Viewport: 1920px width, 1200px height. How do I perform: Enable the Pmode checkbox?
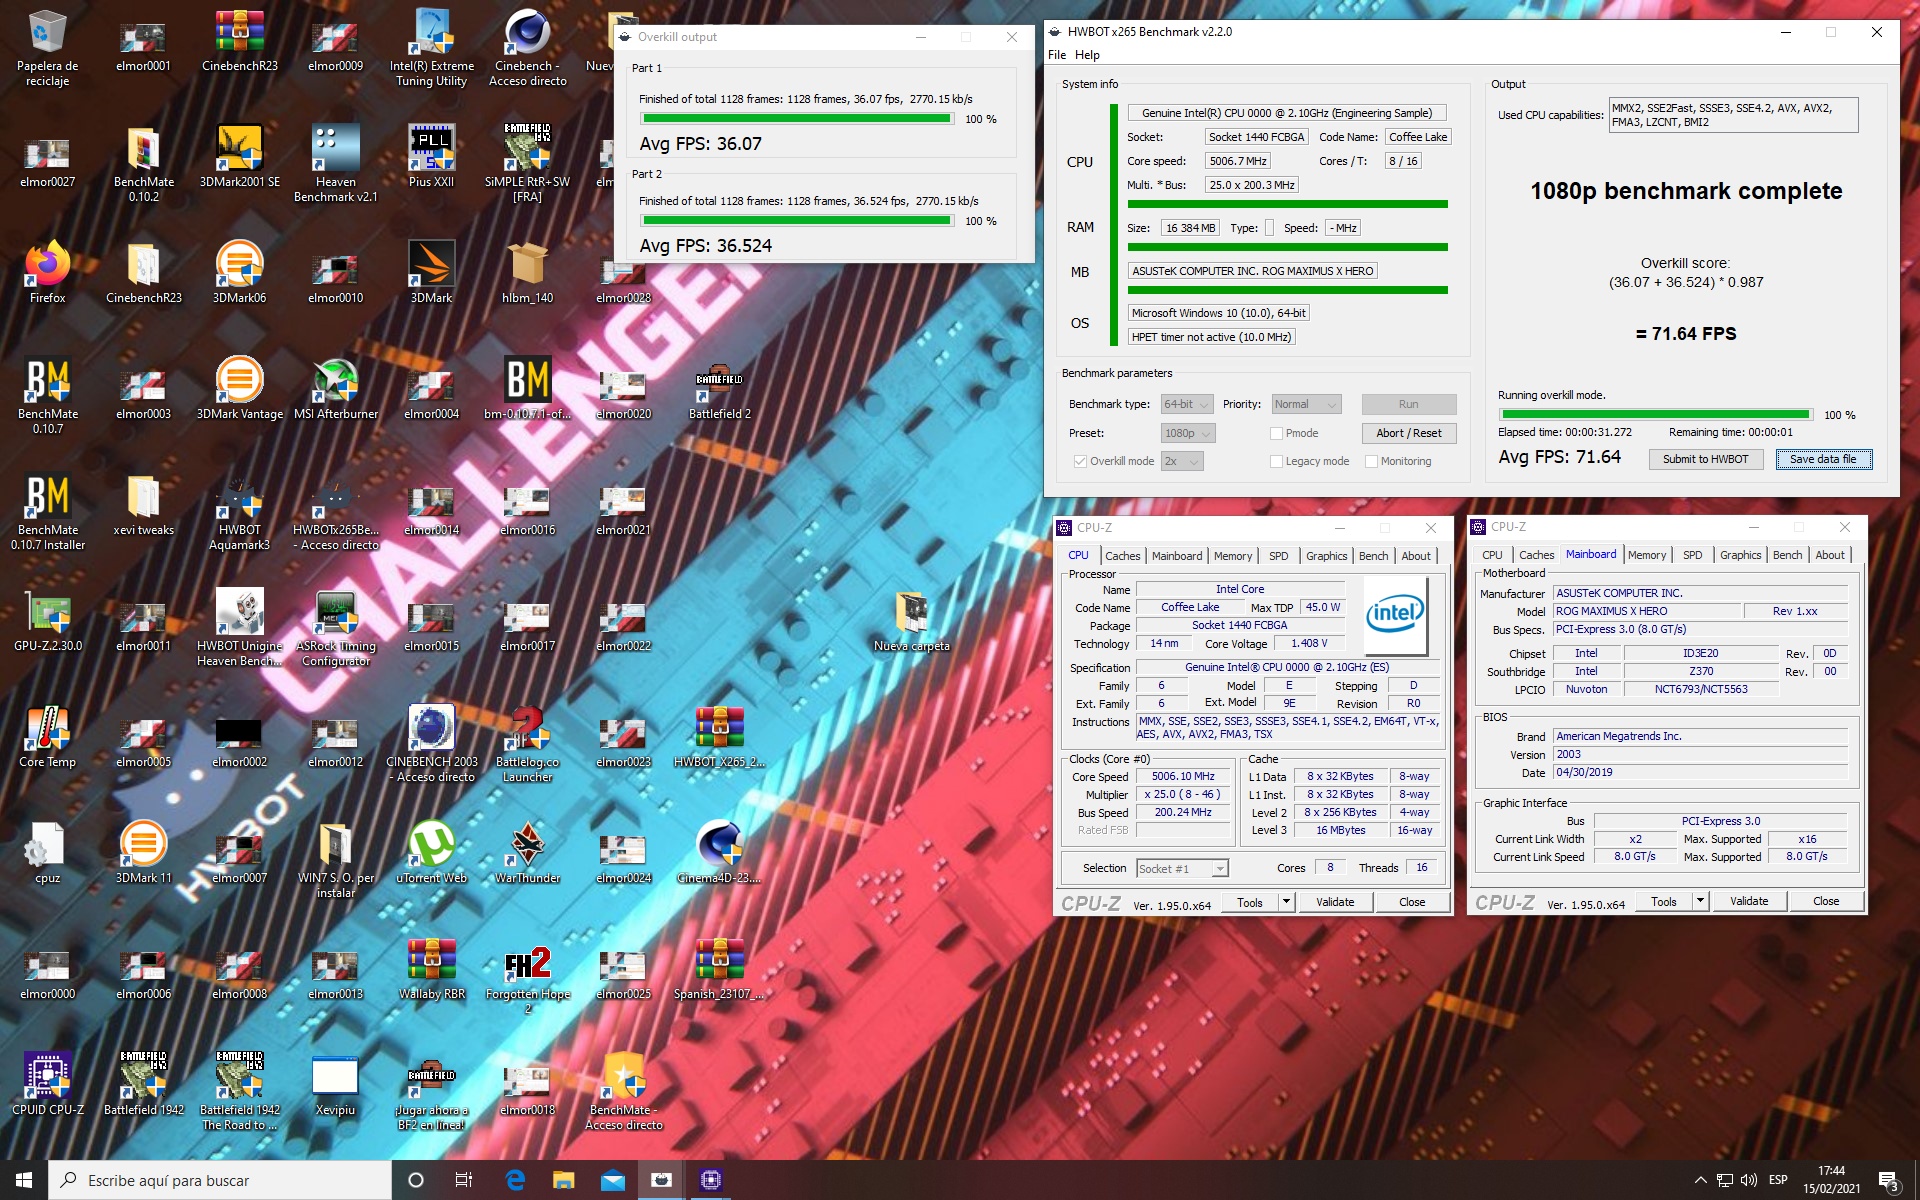point(1276,433)
